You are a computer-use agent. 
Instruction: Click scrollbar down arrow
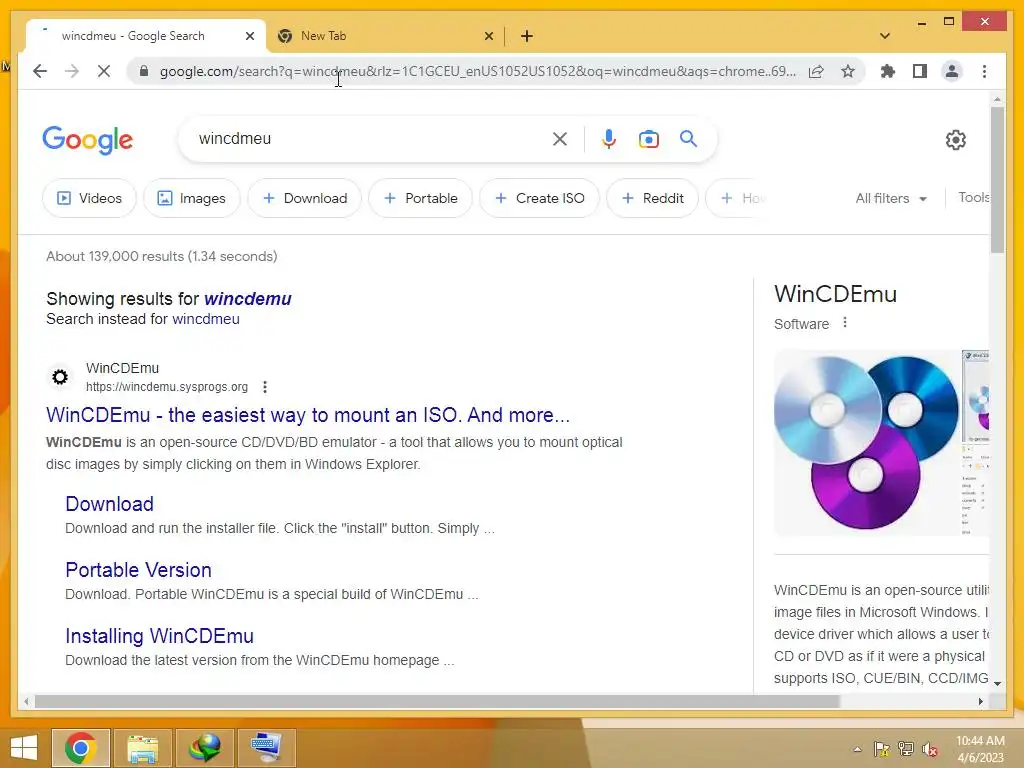(x=997, y=683)
